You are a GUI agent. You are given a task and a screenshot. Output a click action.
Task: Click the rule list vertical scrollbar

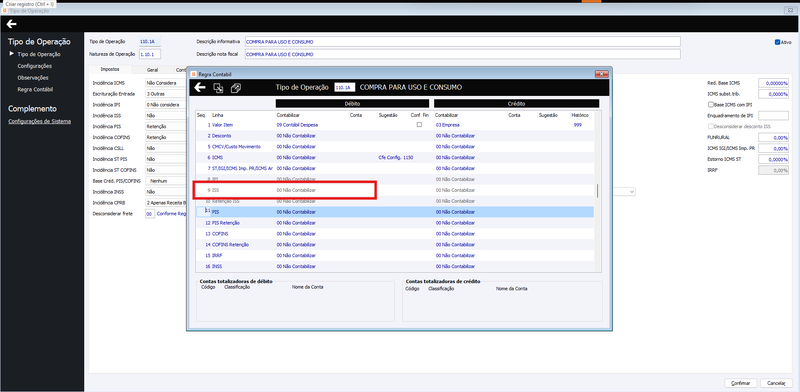pos(597,191)
